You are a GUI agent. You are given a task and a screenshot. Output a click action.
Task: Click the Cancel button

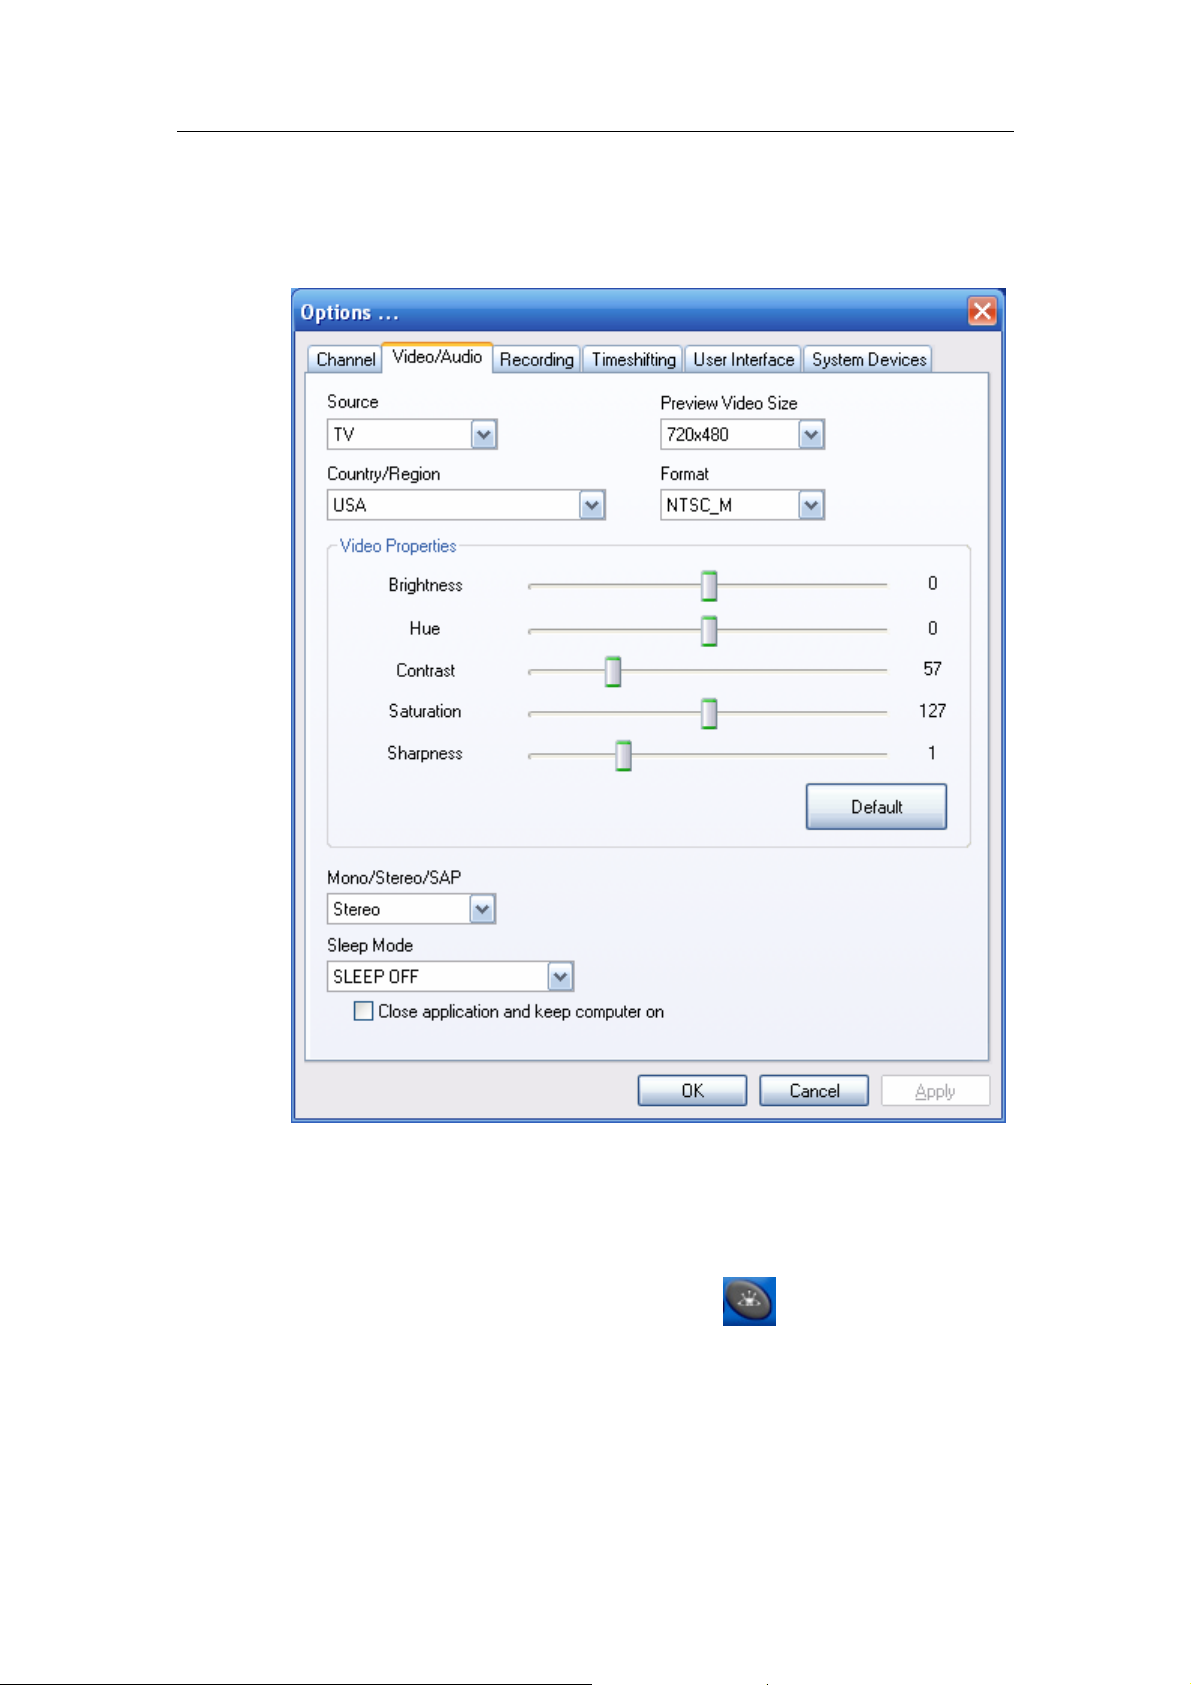tap(814, 1091)
